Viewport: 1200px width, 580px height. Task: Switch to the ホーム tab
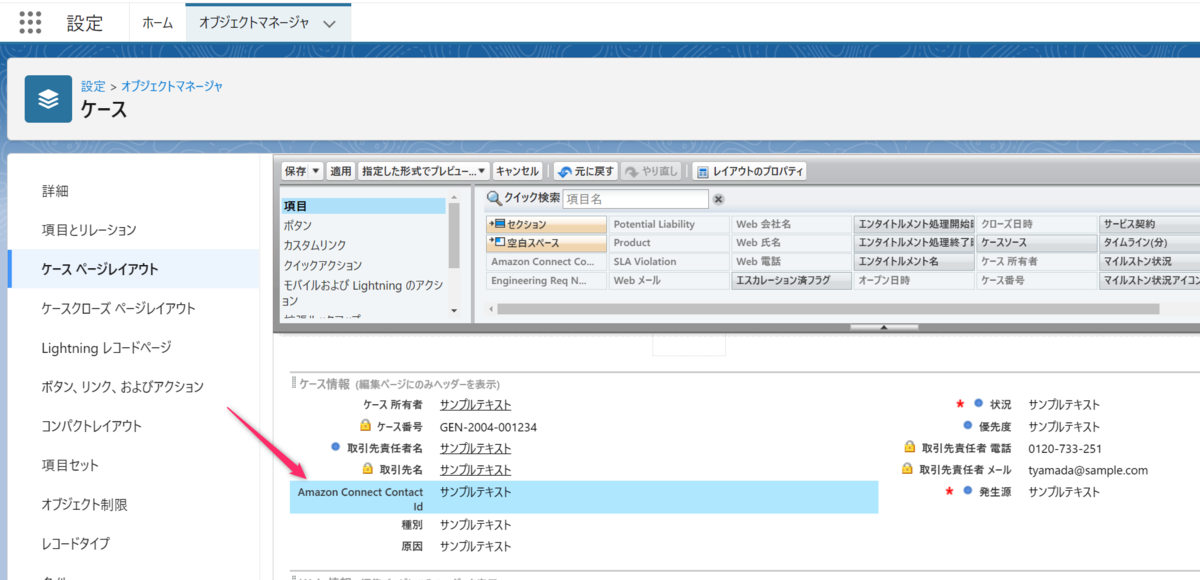click(157, 22)
